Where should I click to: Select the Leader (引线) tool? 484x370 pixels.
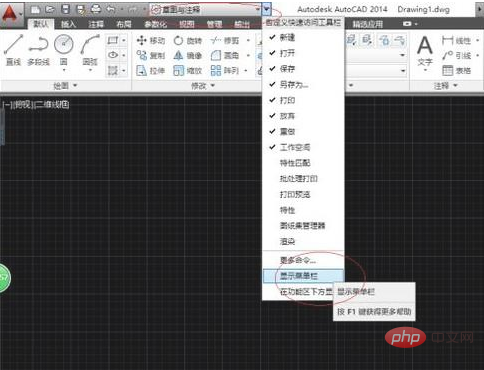point(456,55)
